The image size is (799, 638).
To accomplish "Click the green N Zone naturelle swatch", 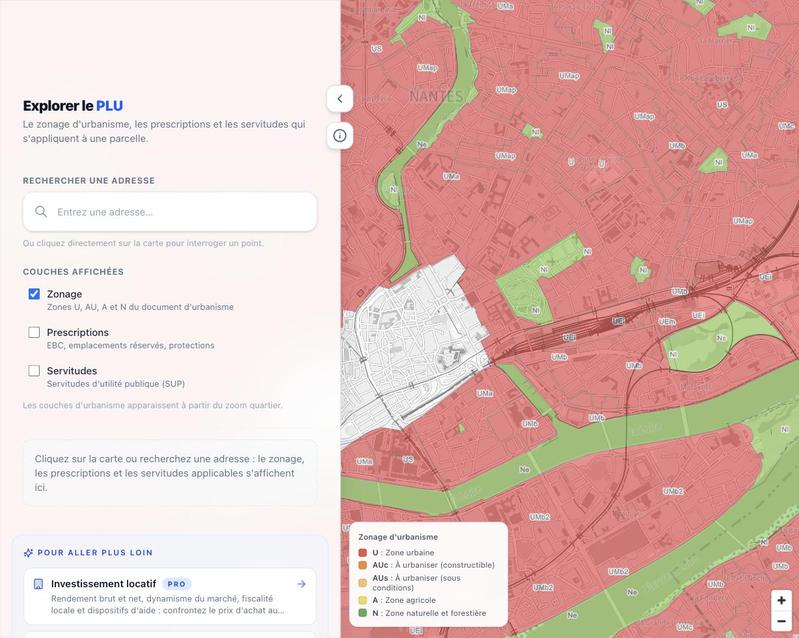I will (363, 613).
